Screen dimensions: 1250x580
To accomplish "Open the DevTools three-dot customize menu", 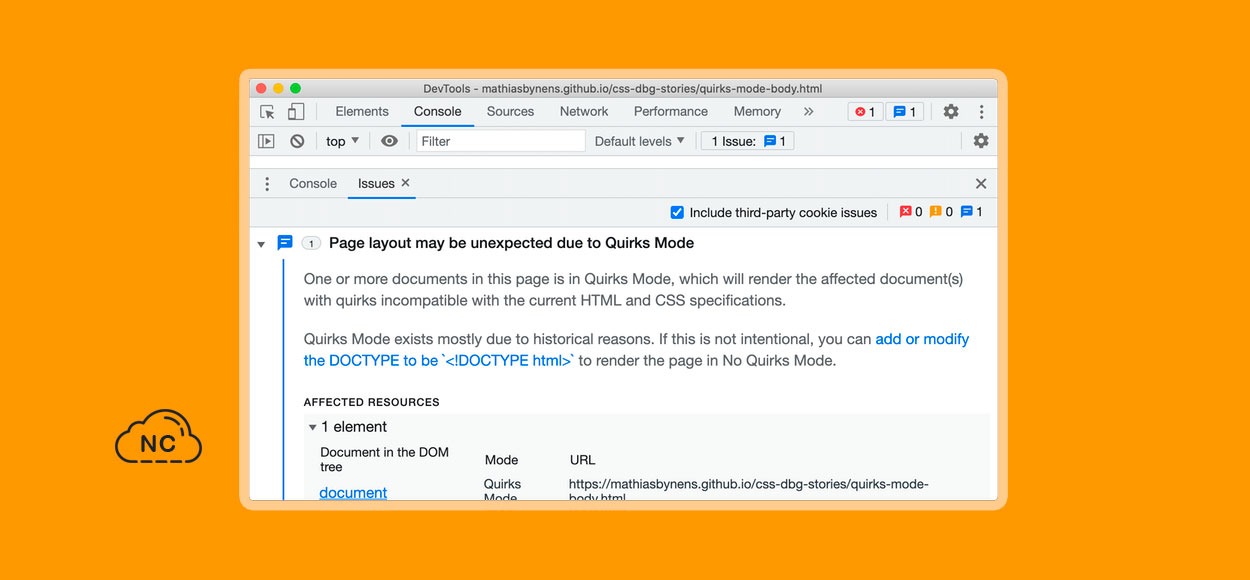I will click(981, 112).
